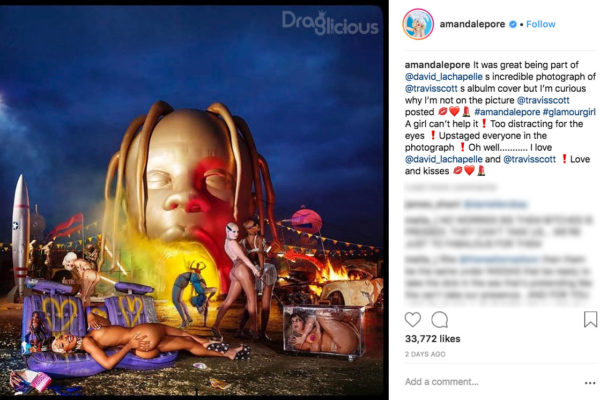Open the '2 days ago' timestamp link
This screenshot has height=400, width=600.
pos(425,354)
